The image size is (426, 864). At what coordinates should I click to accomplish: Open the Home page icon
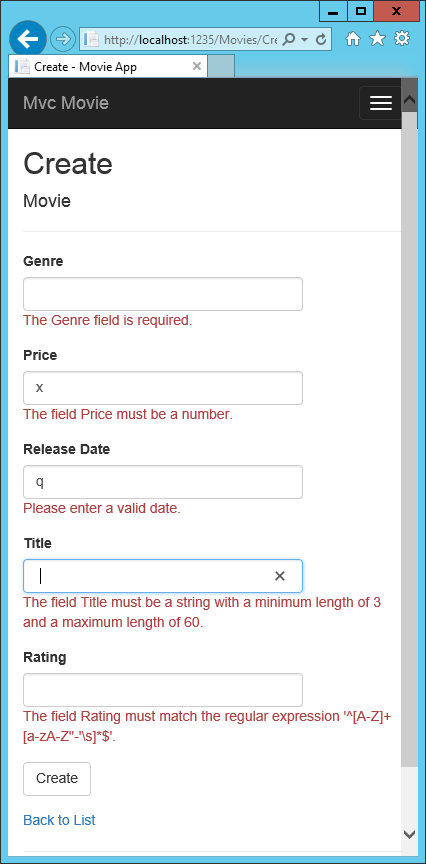[353, 39]
